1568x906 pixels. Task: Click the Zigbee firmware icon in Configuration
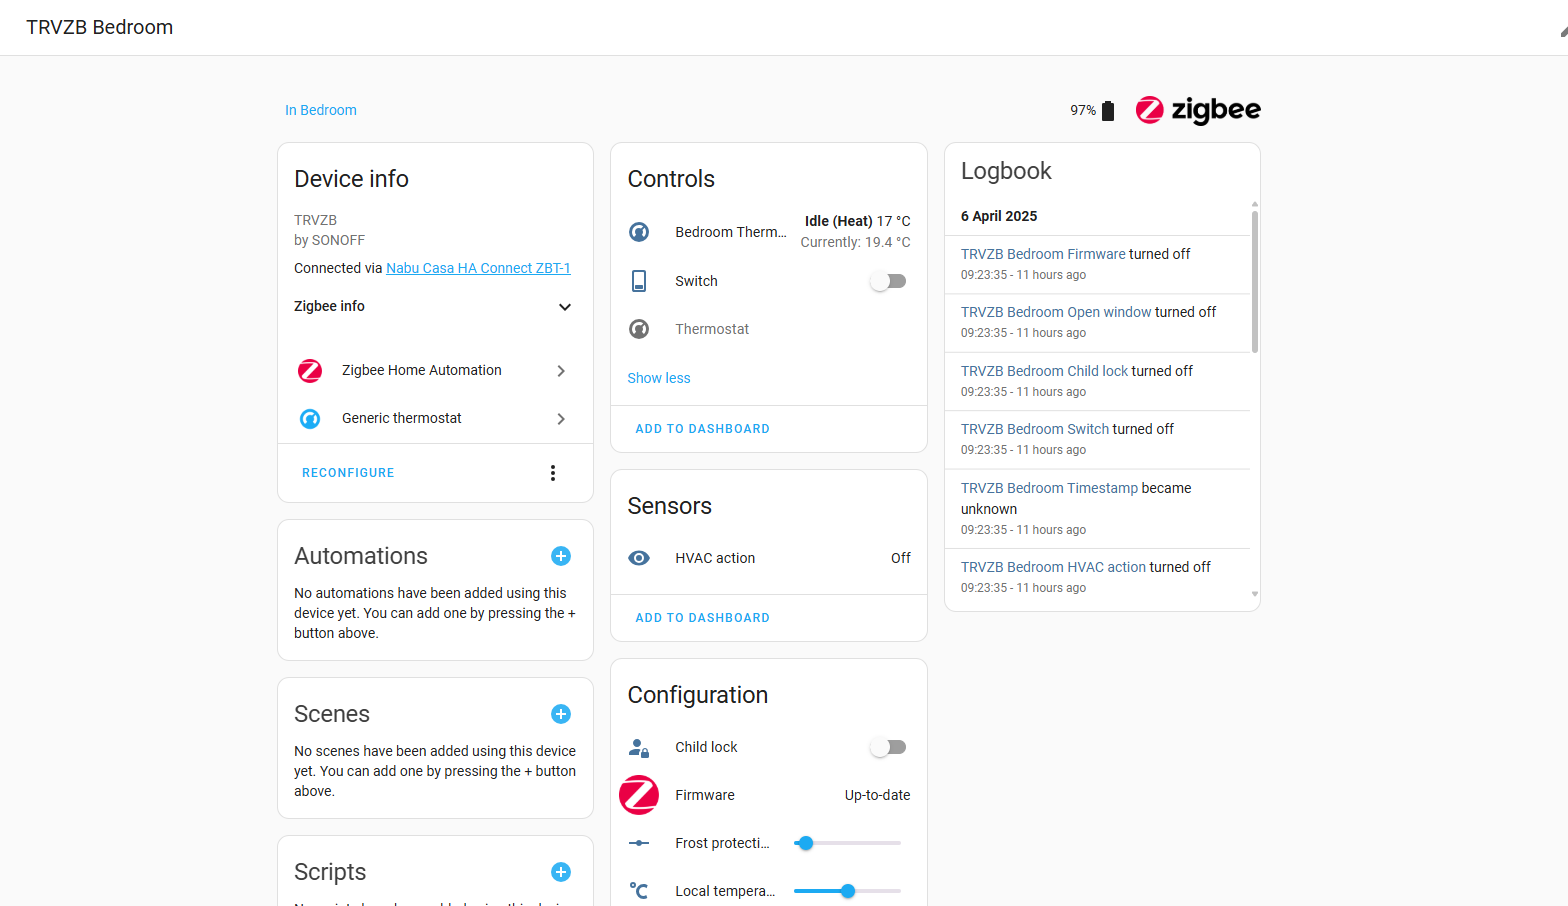point(639,795)
